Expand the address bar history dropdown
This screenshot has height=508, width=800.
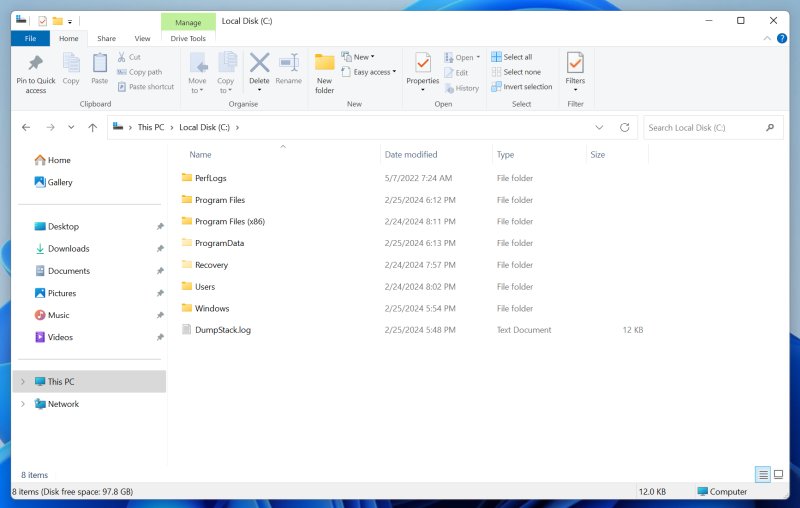(x=599, y=128)
